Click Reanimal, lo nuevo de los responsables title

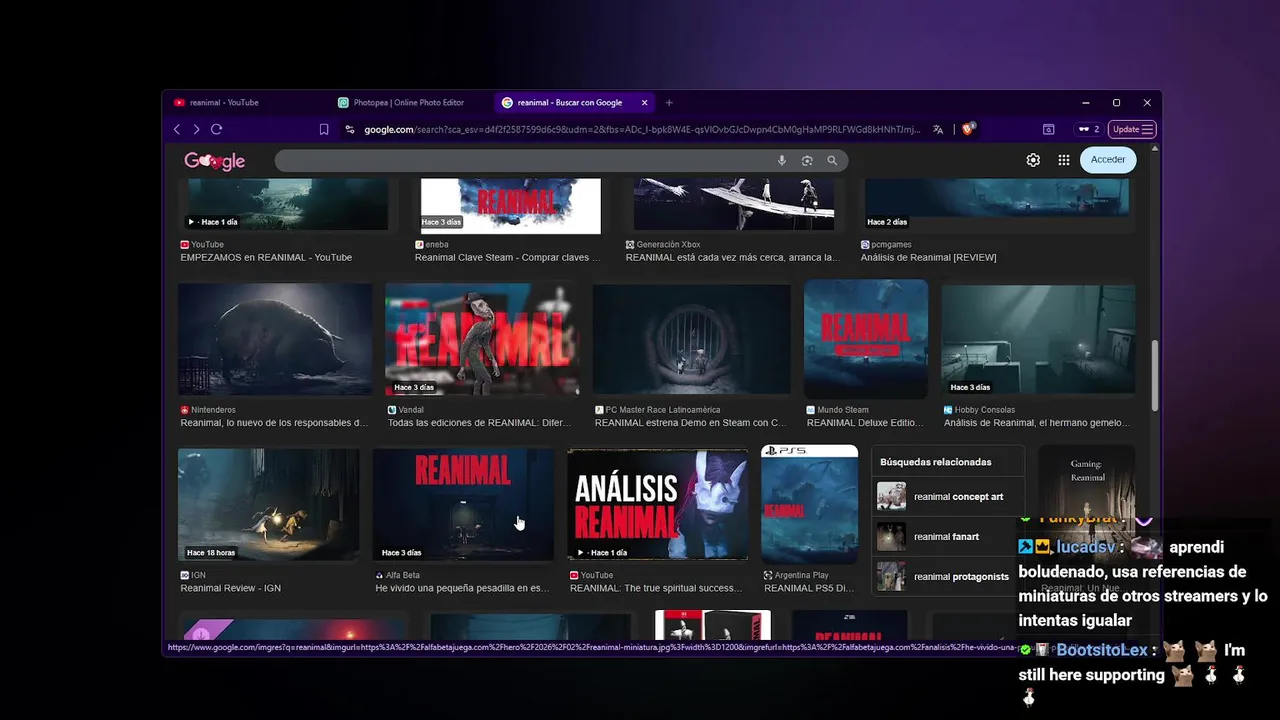274,422
